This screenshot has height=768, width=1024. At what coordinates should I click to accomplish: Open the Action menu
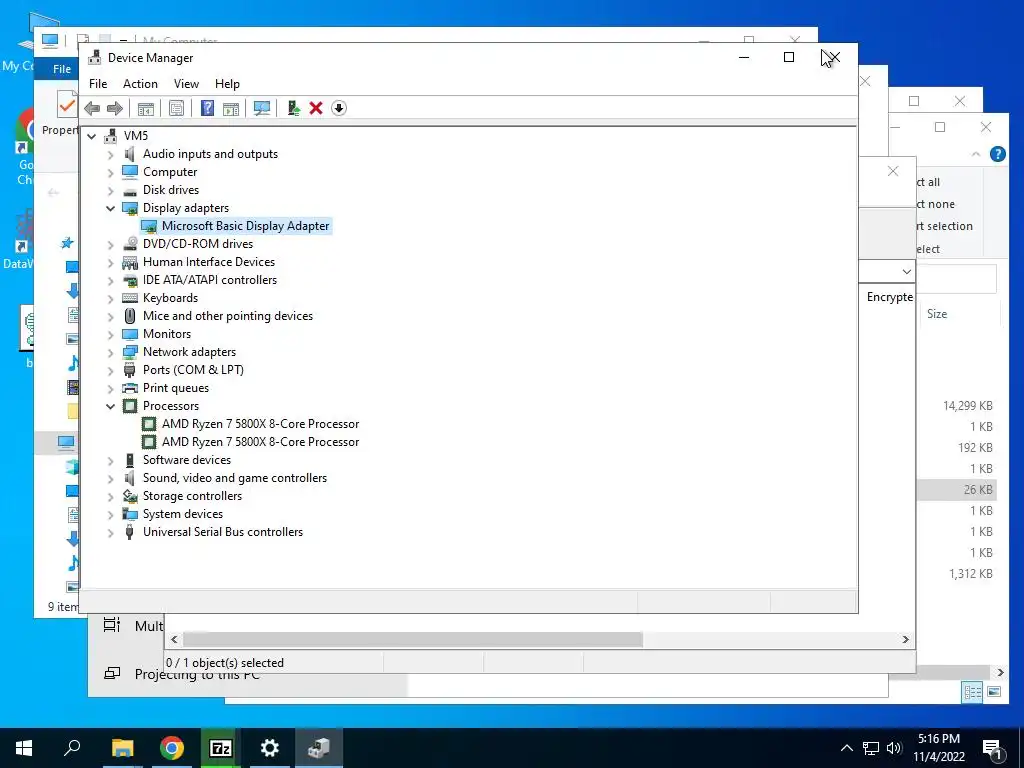pos(140,84)
